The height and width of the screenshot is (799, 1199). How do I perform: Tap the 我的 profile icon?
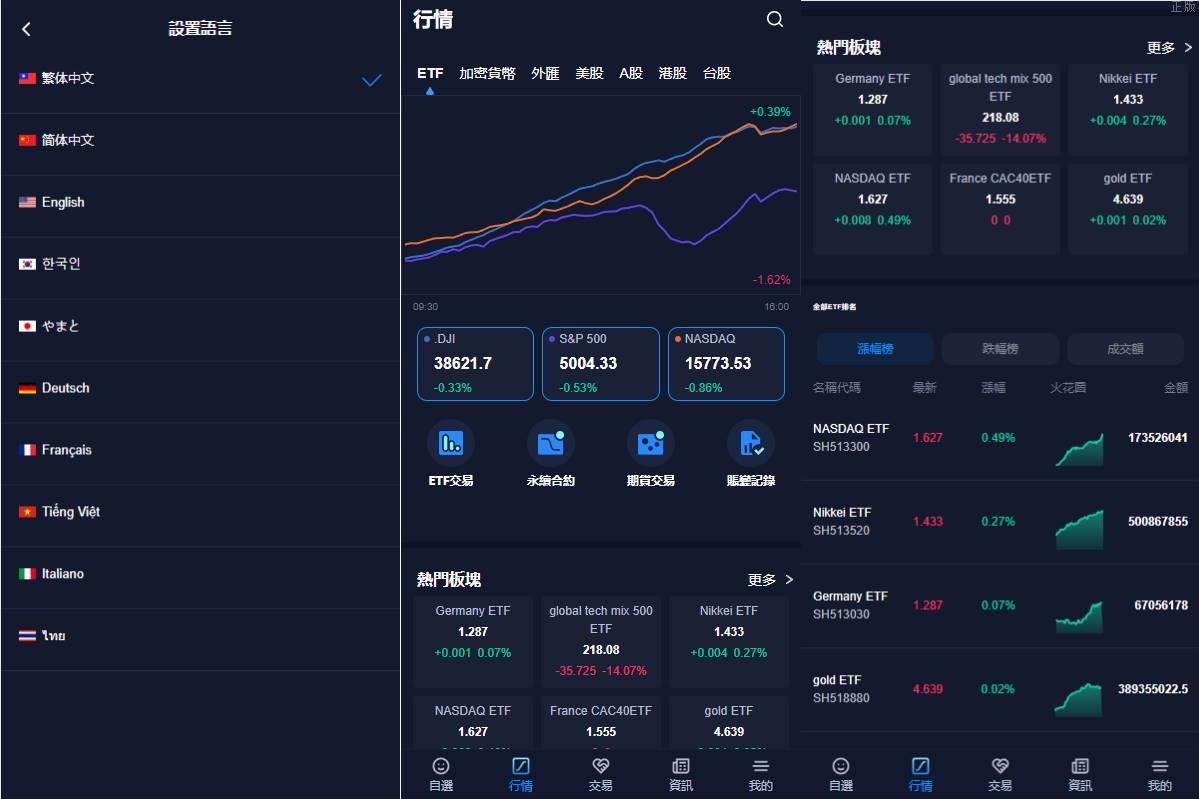tap(761, 773)
